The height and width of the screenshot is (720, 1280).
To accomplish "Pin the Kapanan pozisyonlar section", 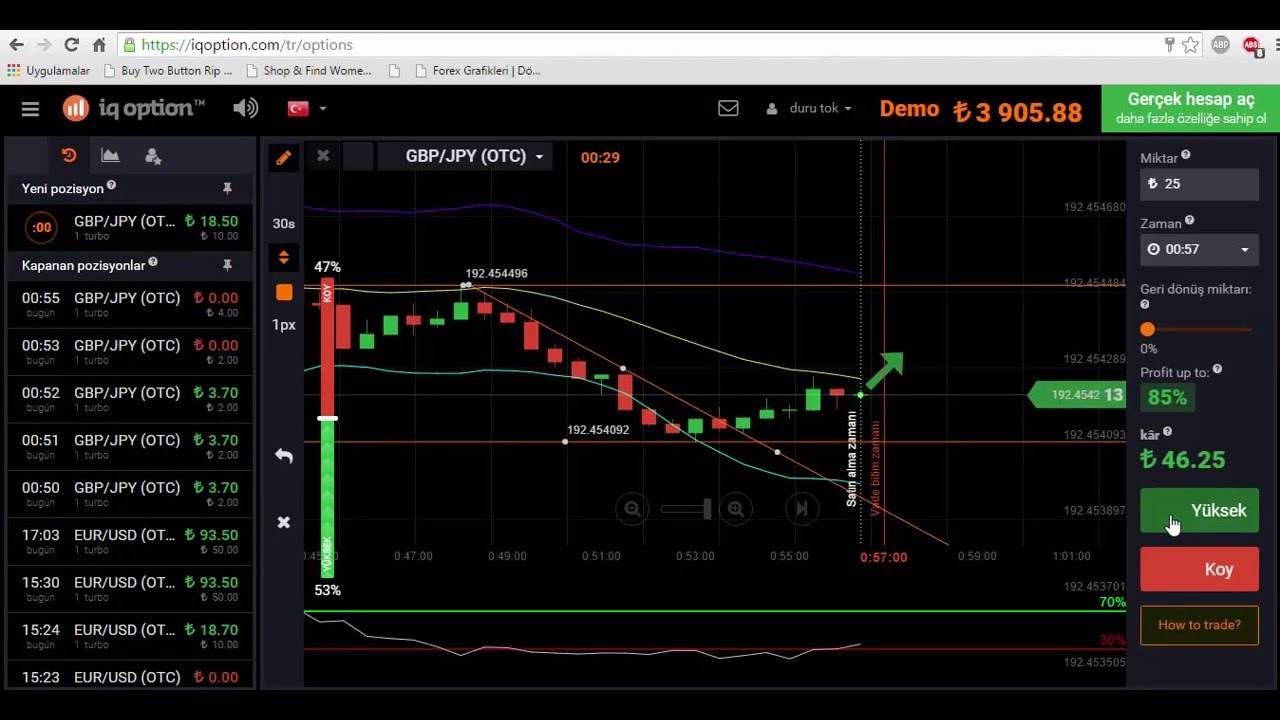I will click(x=227, y=265).
